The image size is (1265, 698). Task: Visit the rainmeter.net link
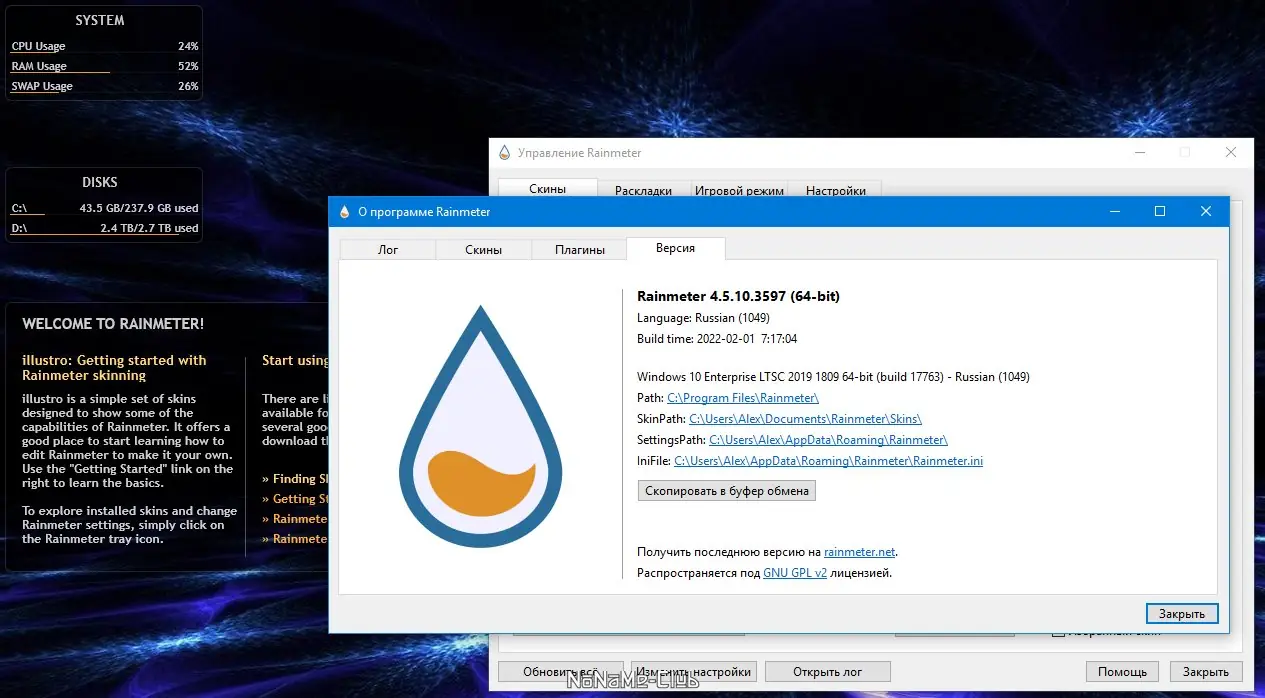tap(860, 552)
